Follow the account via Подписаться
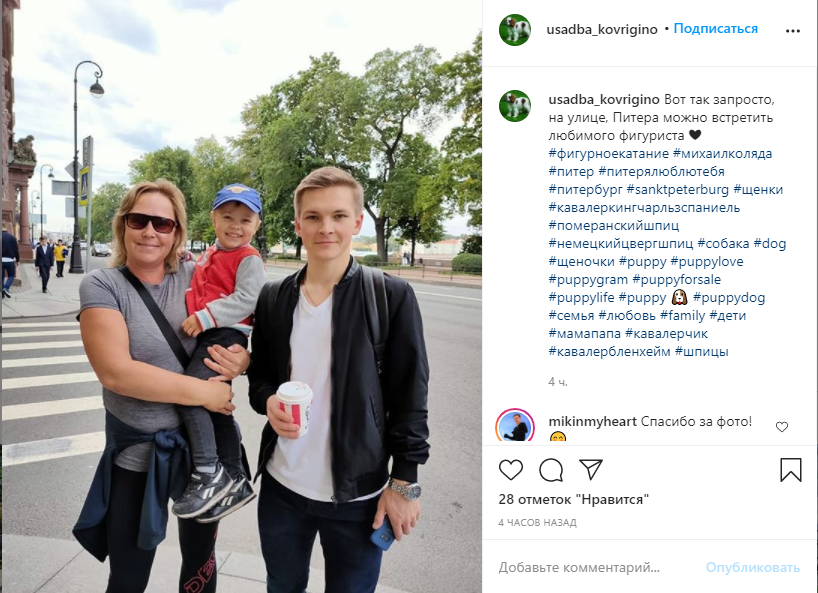Viewport: 818px width, 593px height. 715,29
